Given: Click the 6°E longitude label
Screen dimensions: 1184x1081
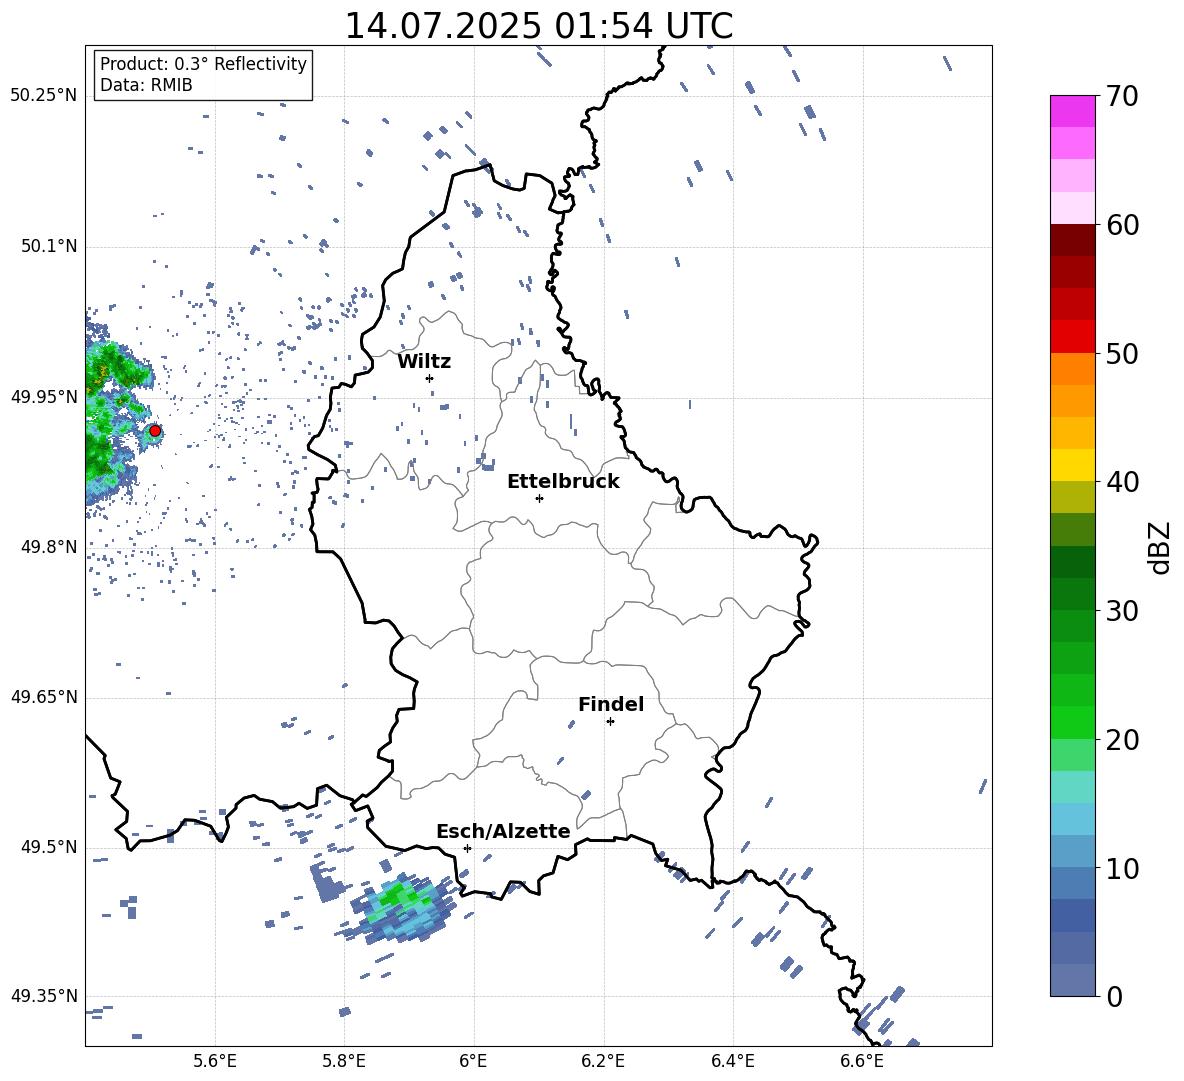Looking at the screenshot, I should coord(473,1061).
